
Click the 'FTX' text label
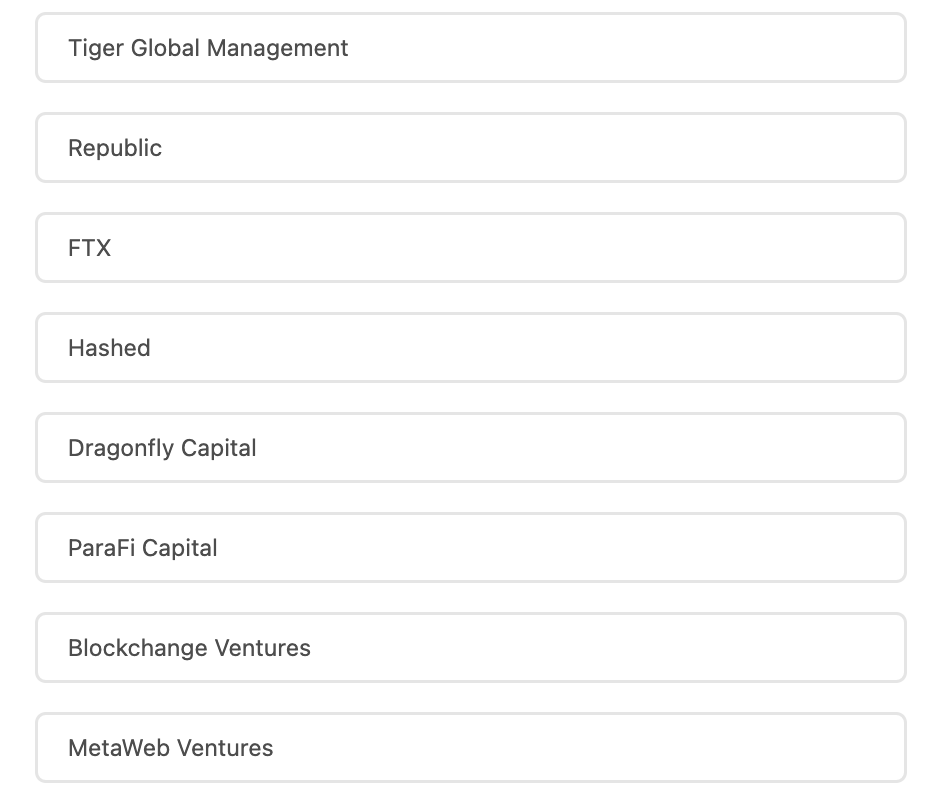click(x=90, y=248)
